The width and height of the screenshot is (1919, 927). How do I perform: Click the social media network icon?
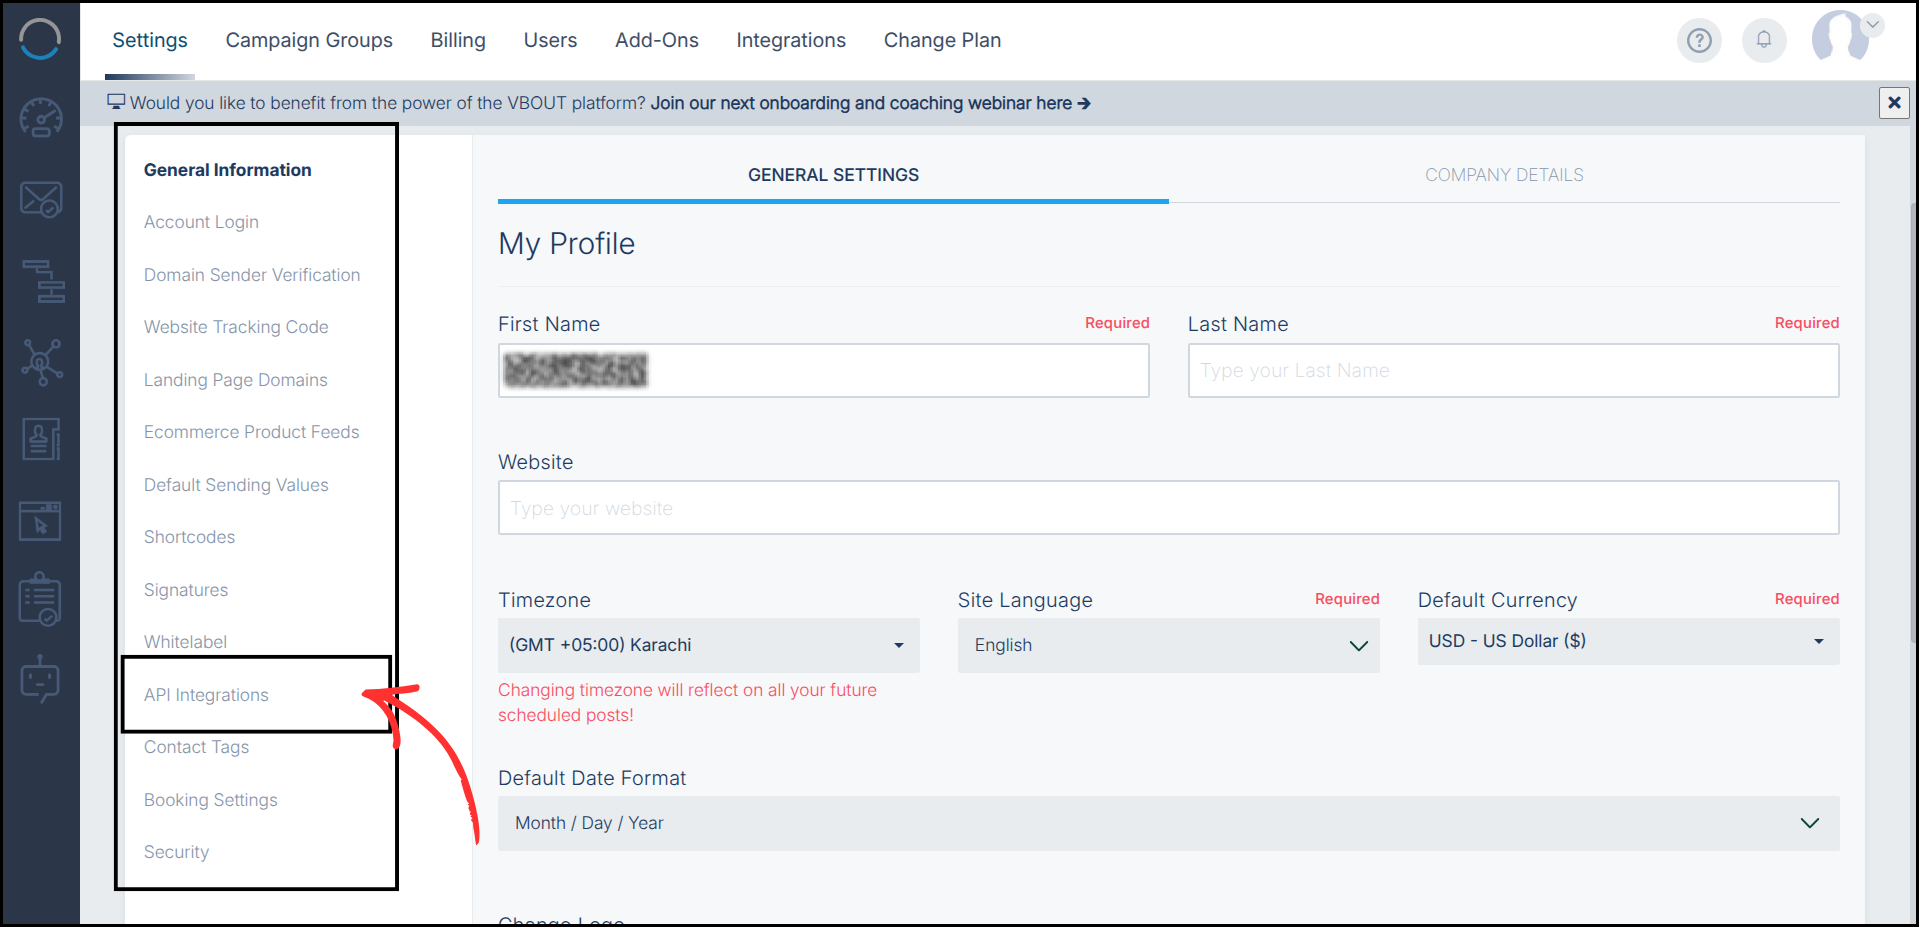tap(40, 362)
